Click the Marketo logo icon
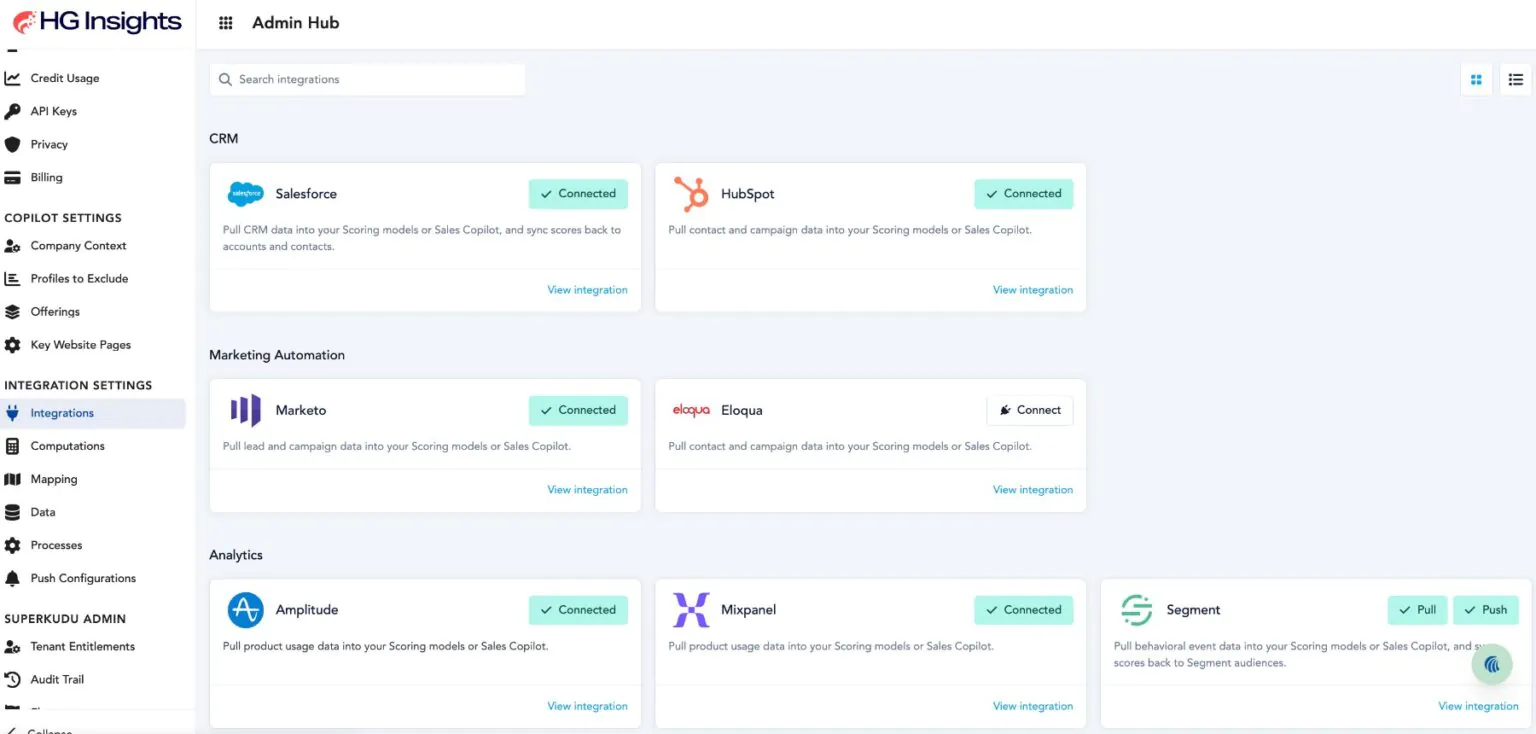This screenshot has width=1536, height=734. [x=245, y=410]
